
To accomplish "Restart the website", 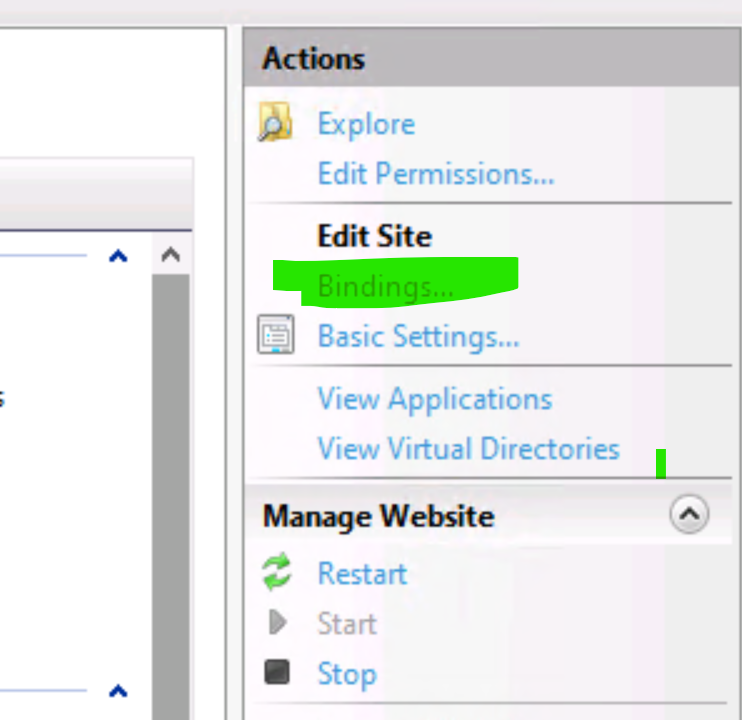I will [362, 574].
